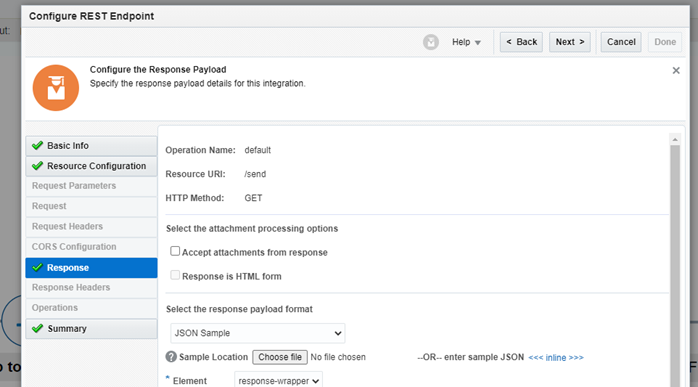
Task: Click the green checkmark next to Basic Info
Action: tap(37, 146)
